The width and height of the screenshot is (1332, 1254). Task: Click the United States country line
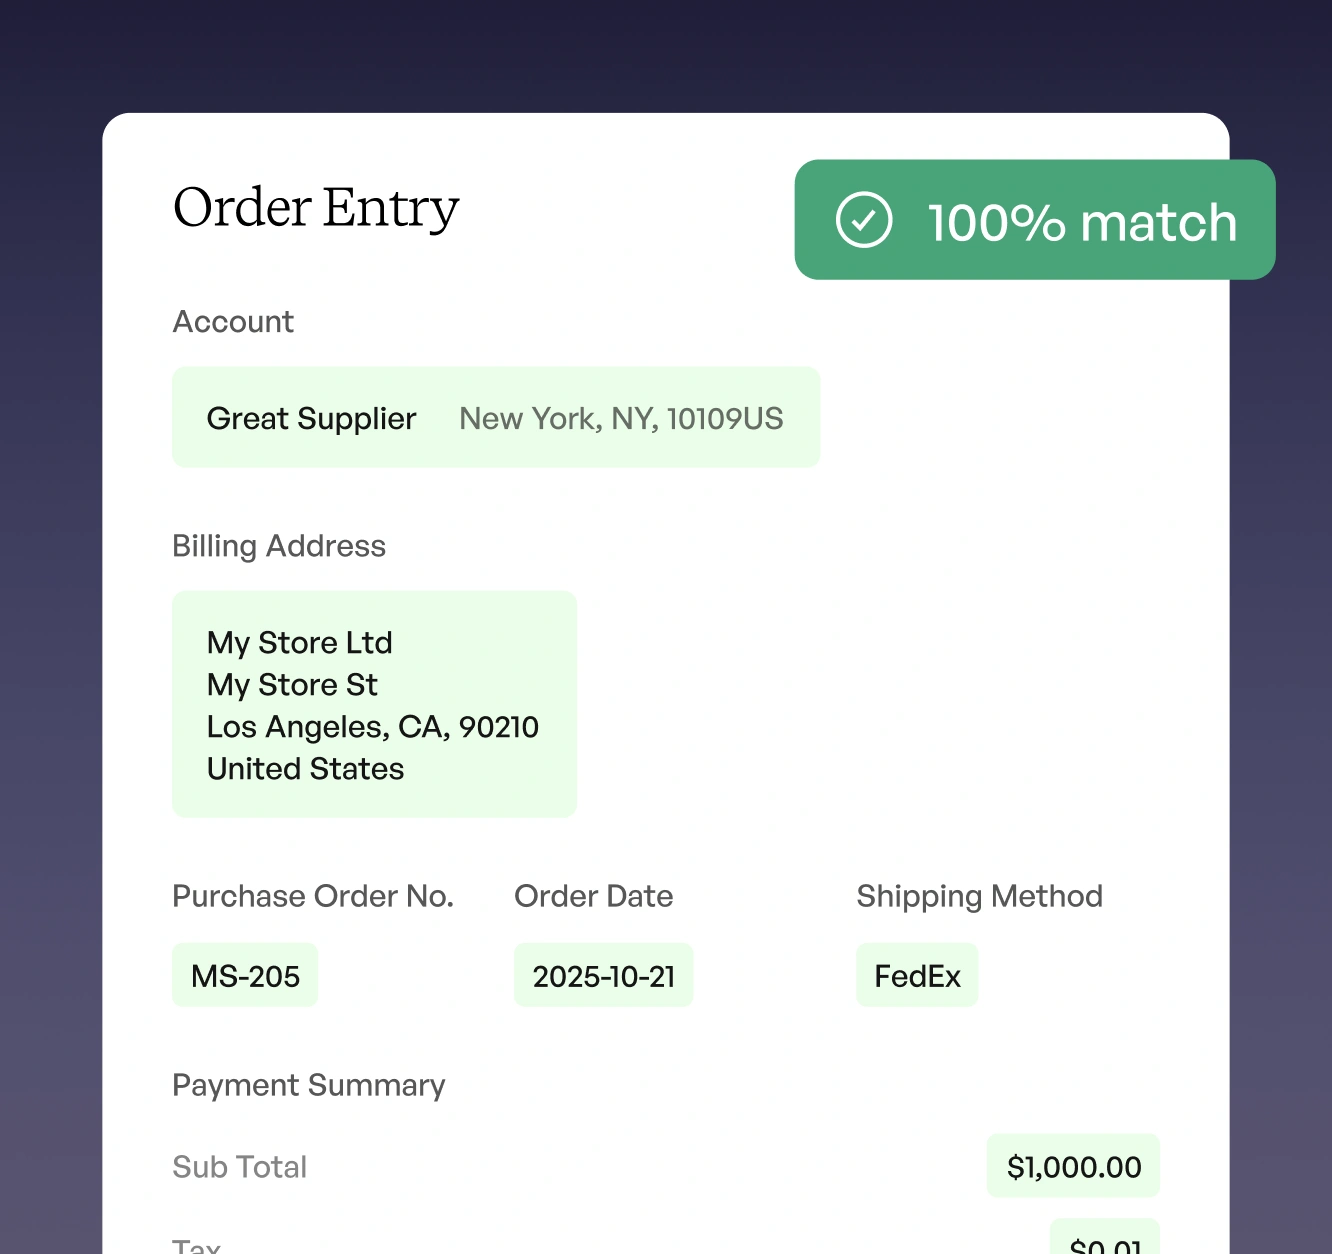click(305, 769)
